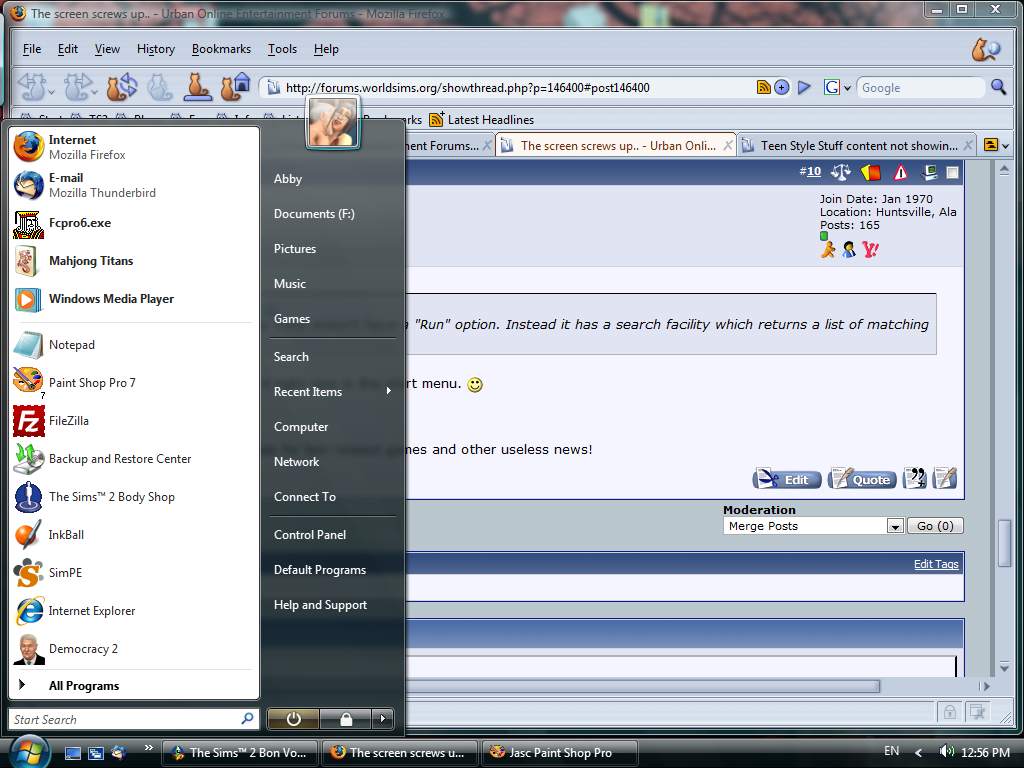The height and width of the screenshot is (768, 1024).
Task: Open the History menu
Action: tap(155, 49)
